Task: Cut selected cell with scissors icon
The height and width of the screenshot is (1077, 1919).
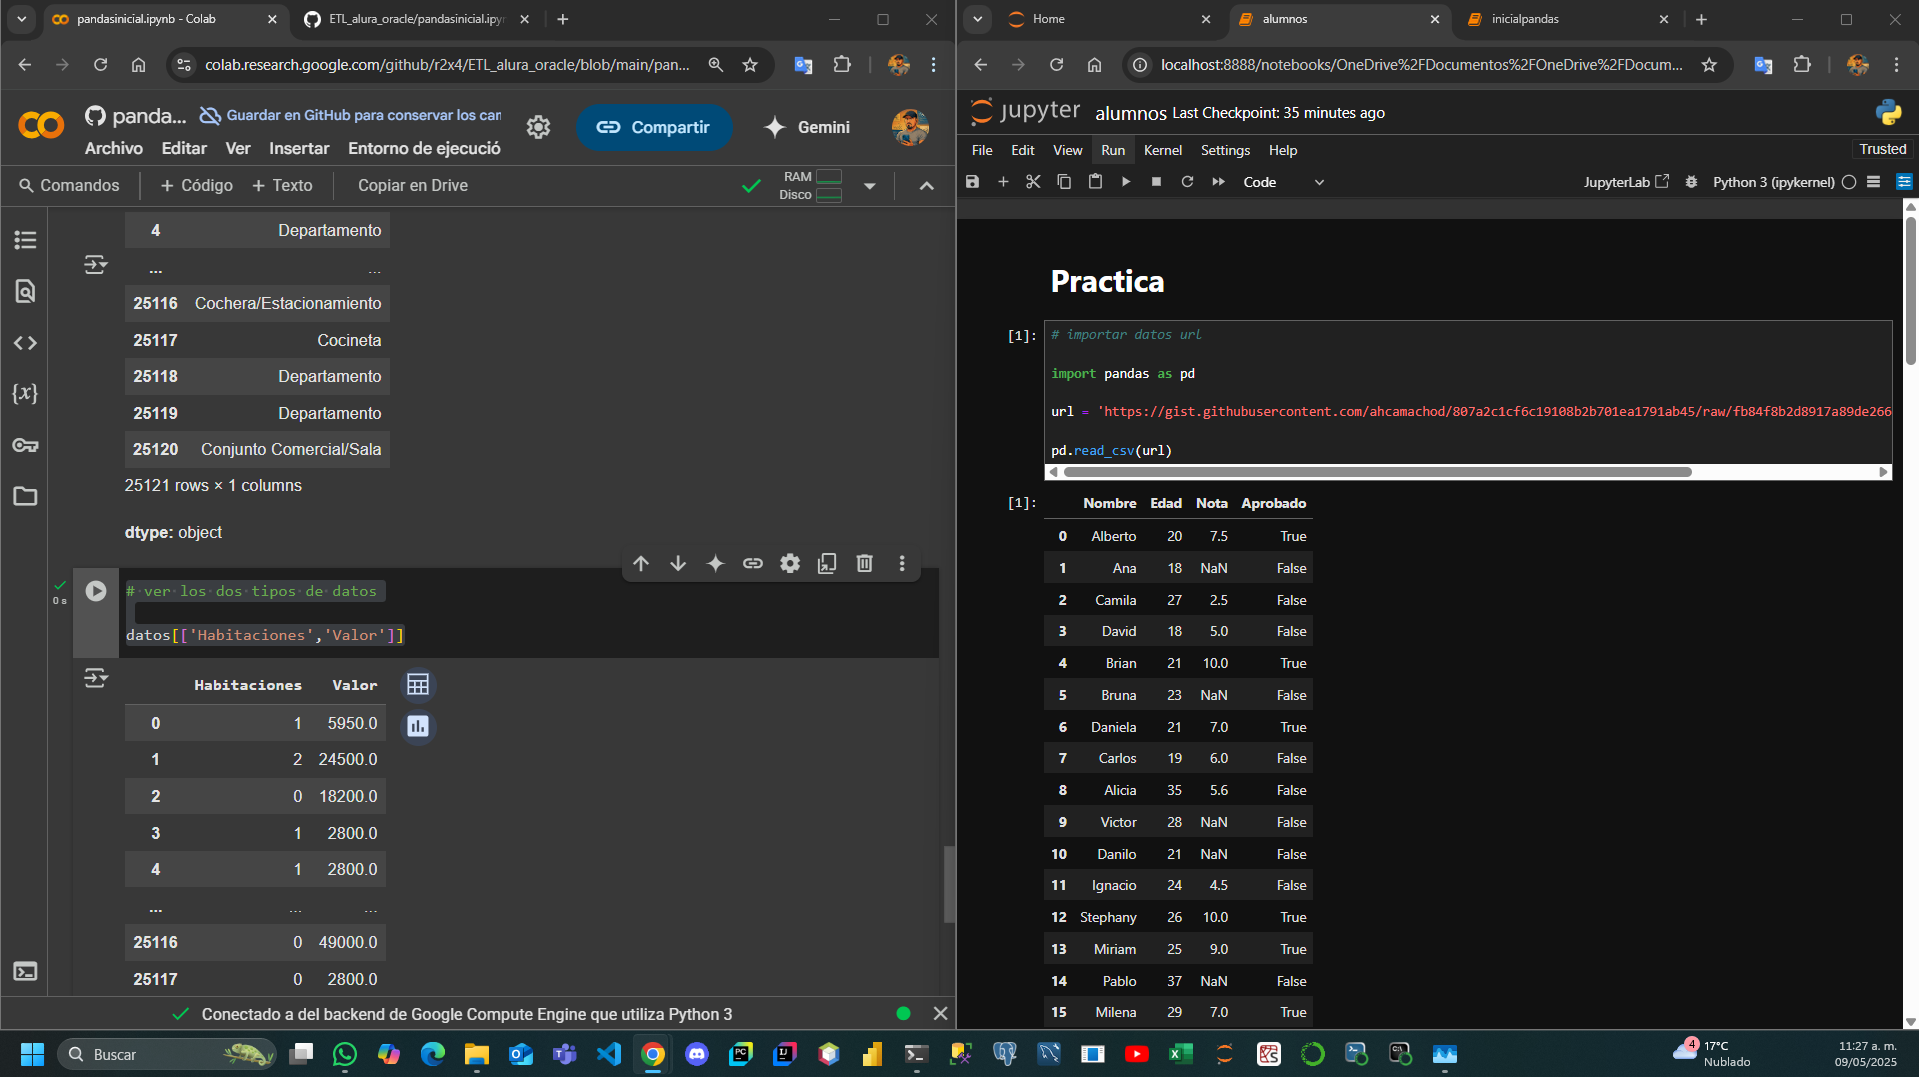Action: pos(1033,182)
